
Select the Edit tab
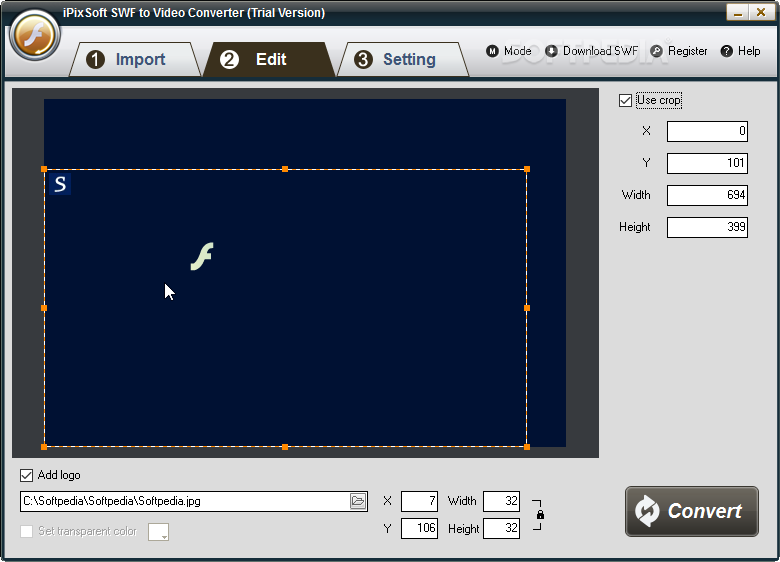pos(269,59)
